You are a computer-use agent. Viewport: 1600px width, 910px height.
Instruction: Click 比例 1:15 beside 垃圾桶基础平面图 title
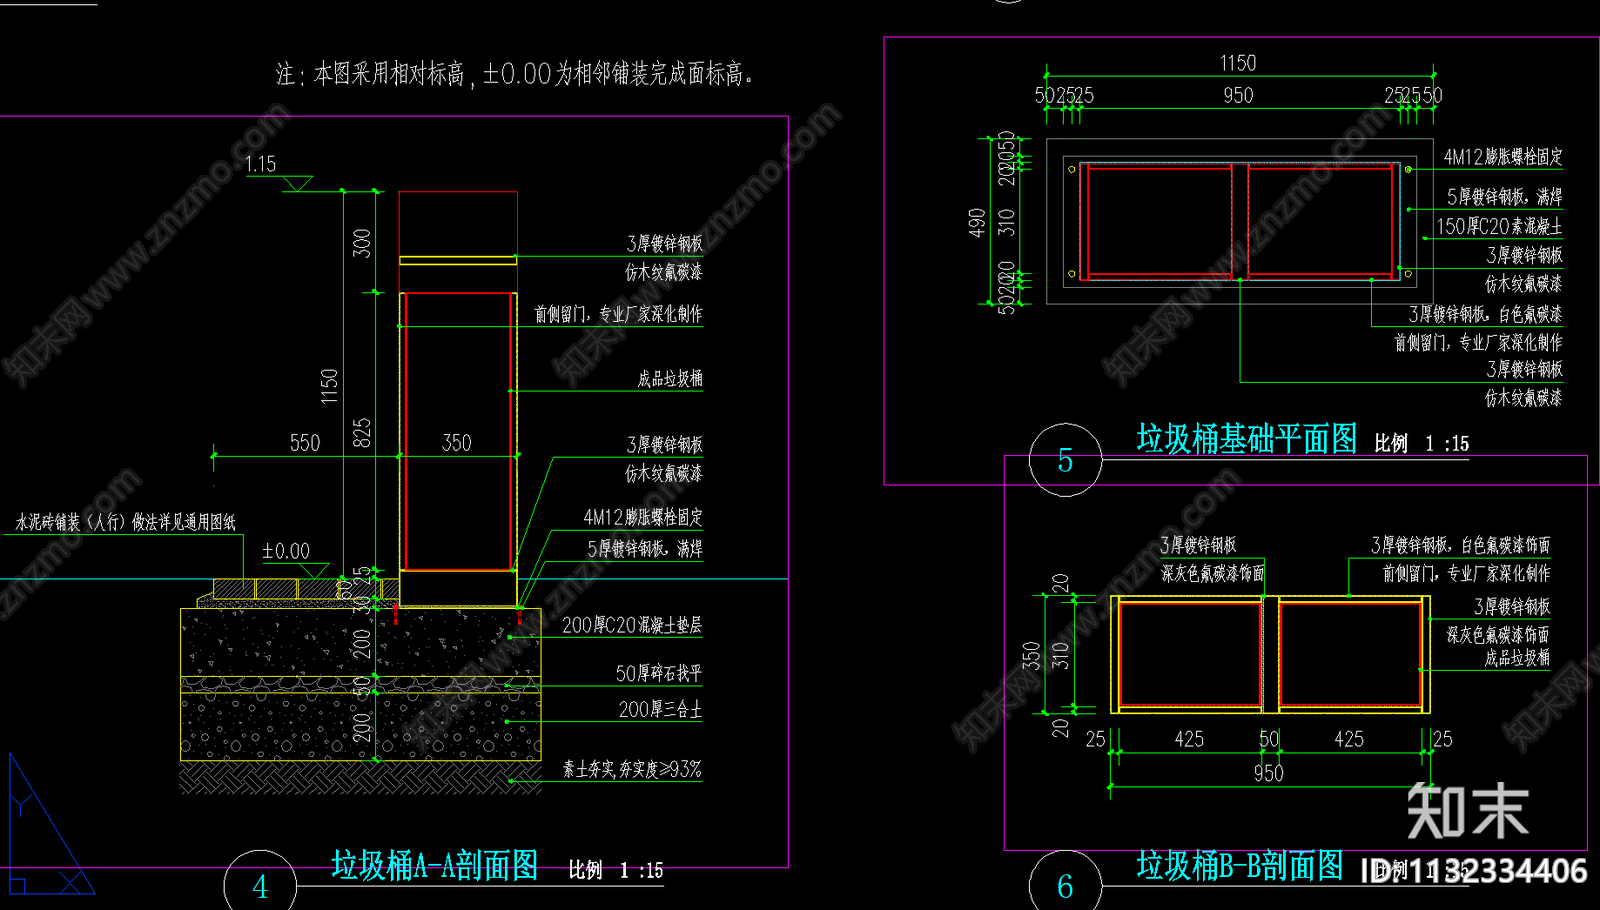click(x=1422, y=443)
